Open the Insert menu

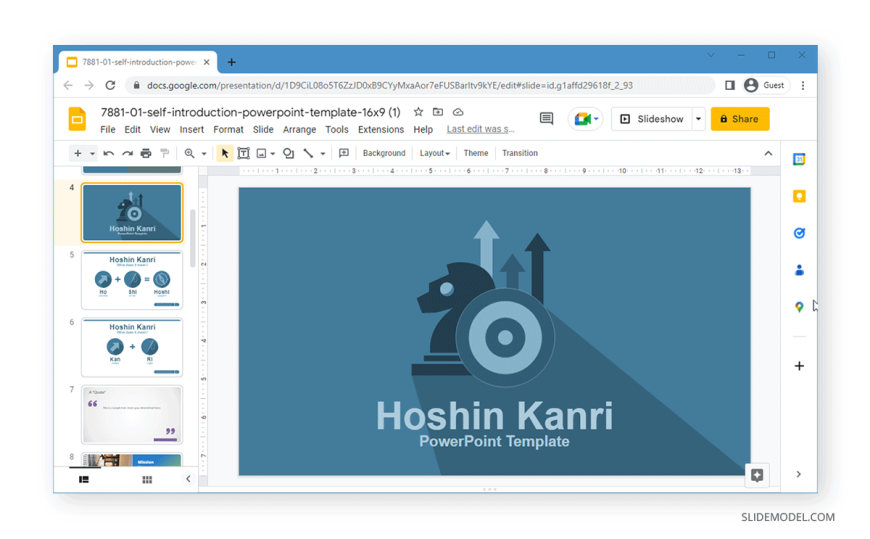(x=191, y=130)
